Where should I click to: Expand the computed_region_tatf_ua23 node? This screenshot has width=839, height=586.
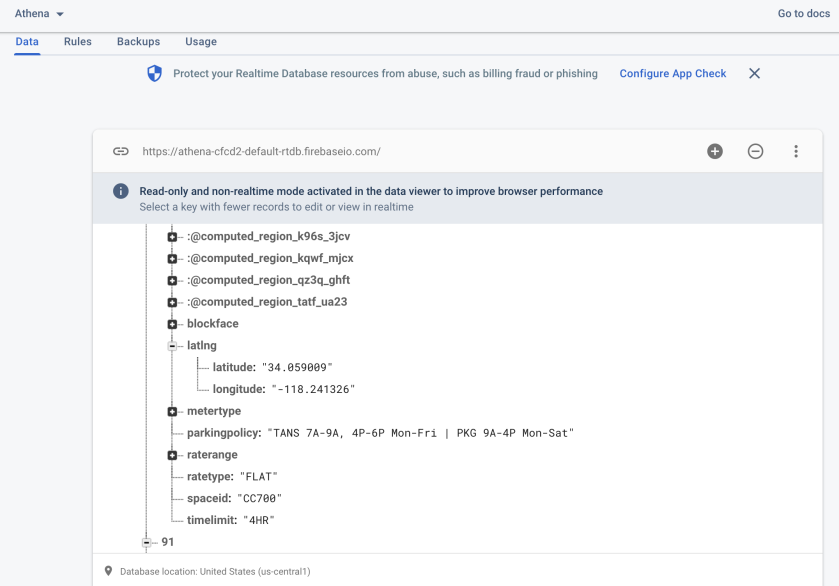pyautogui.click(x=172, y=303)
